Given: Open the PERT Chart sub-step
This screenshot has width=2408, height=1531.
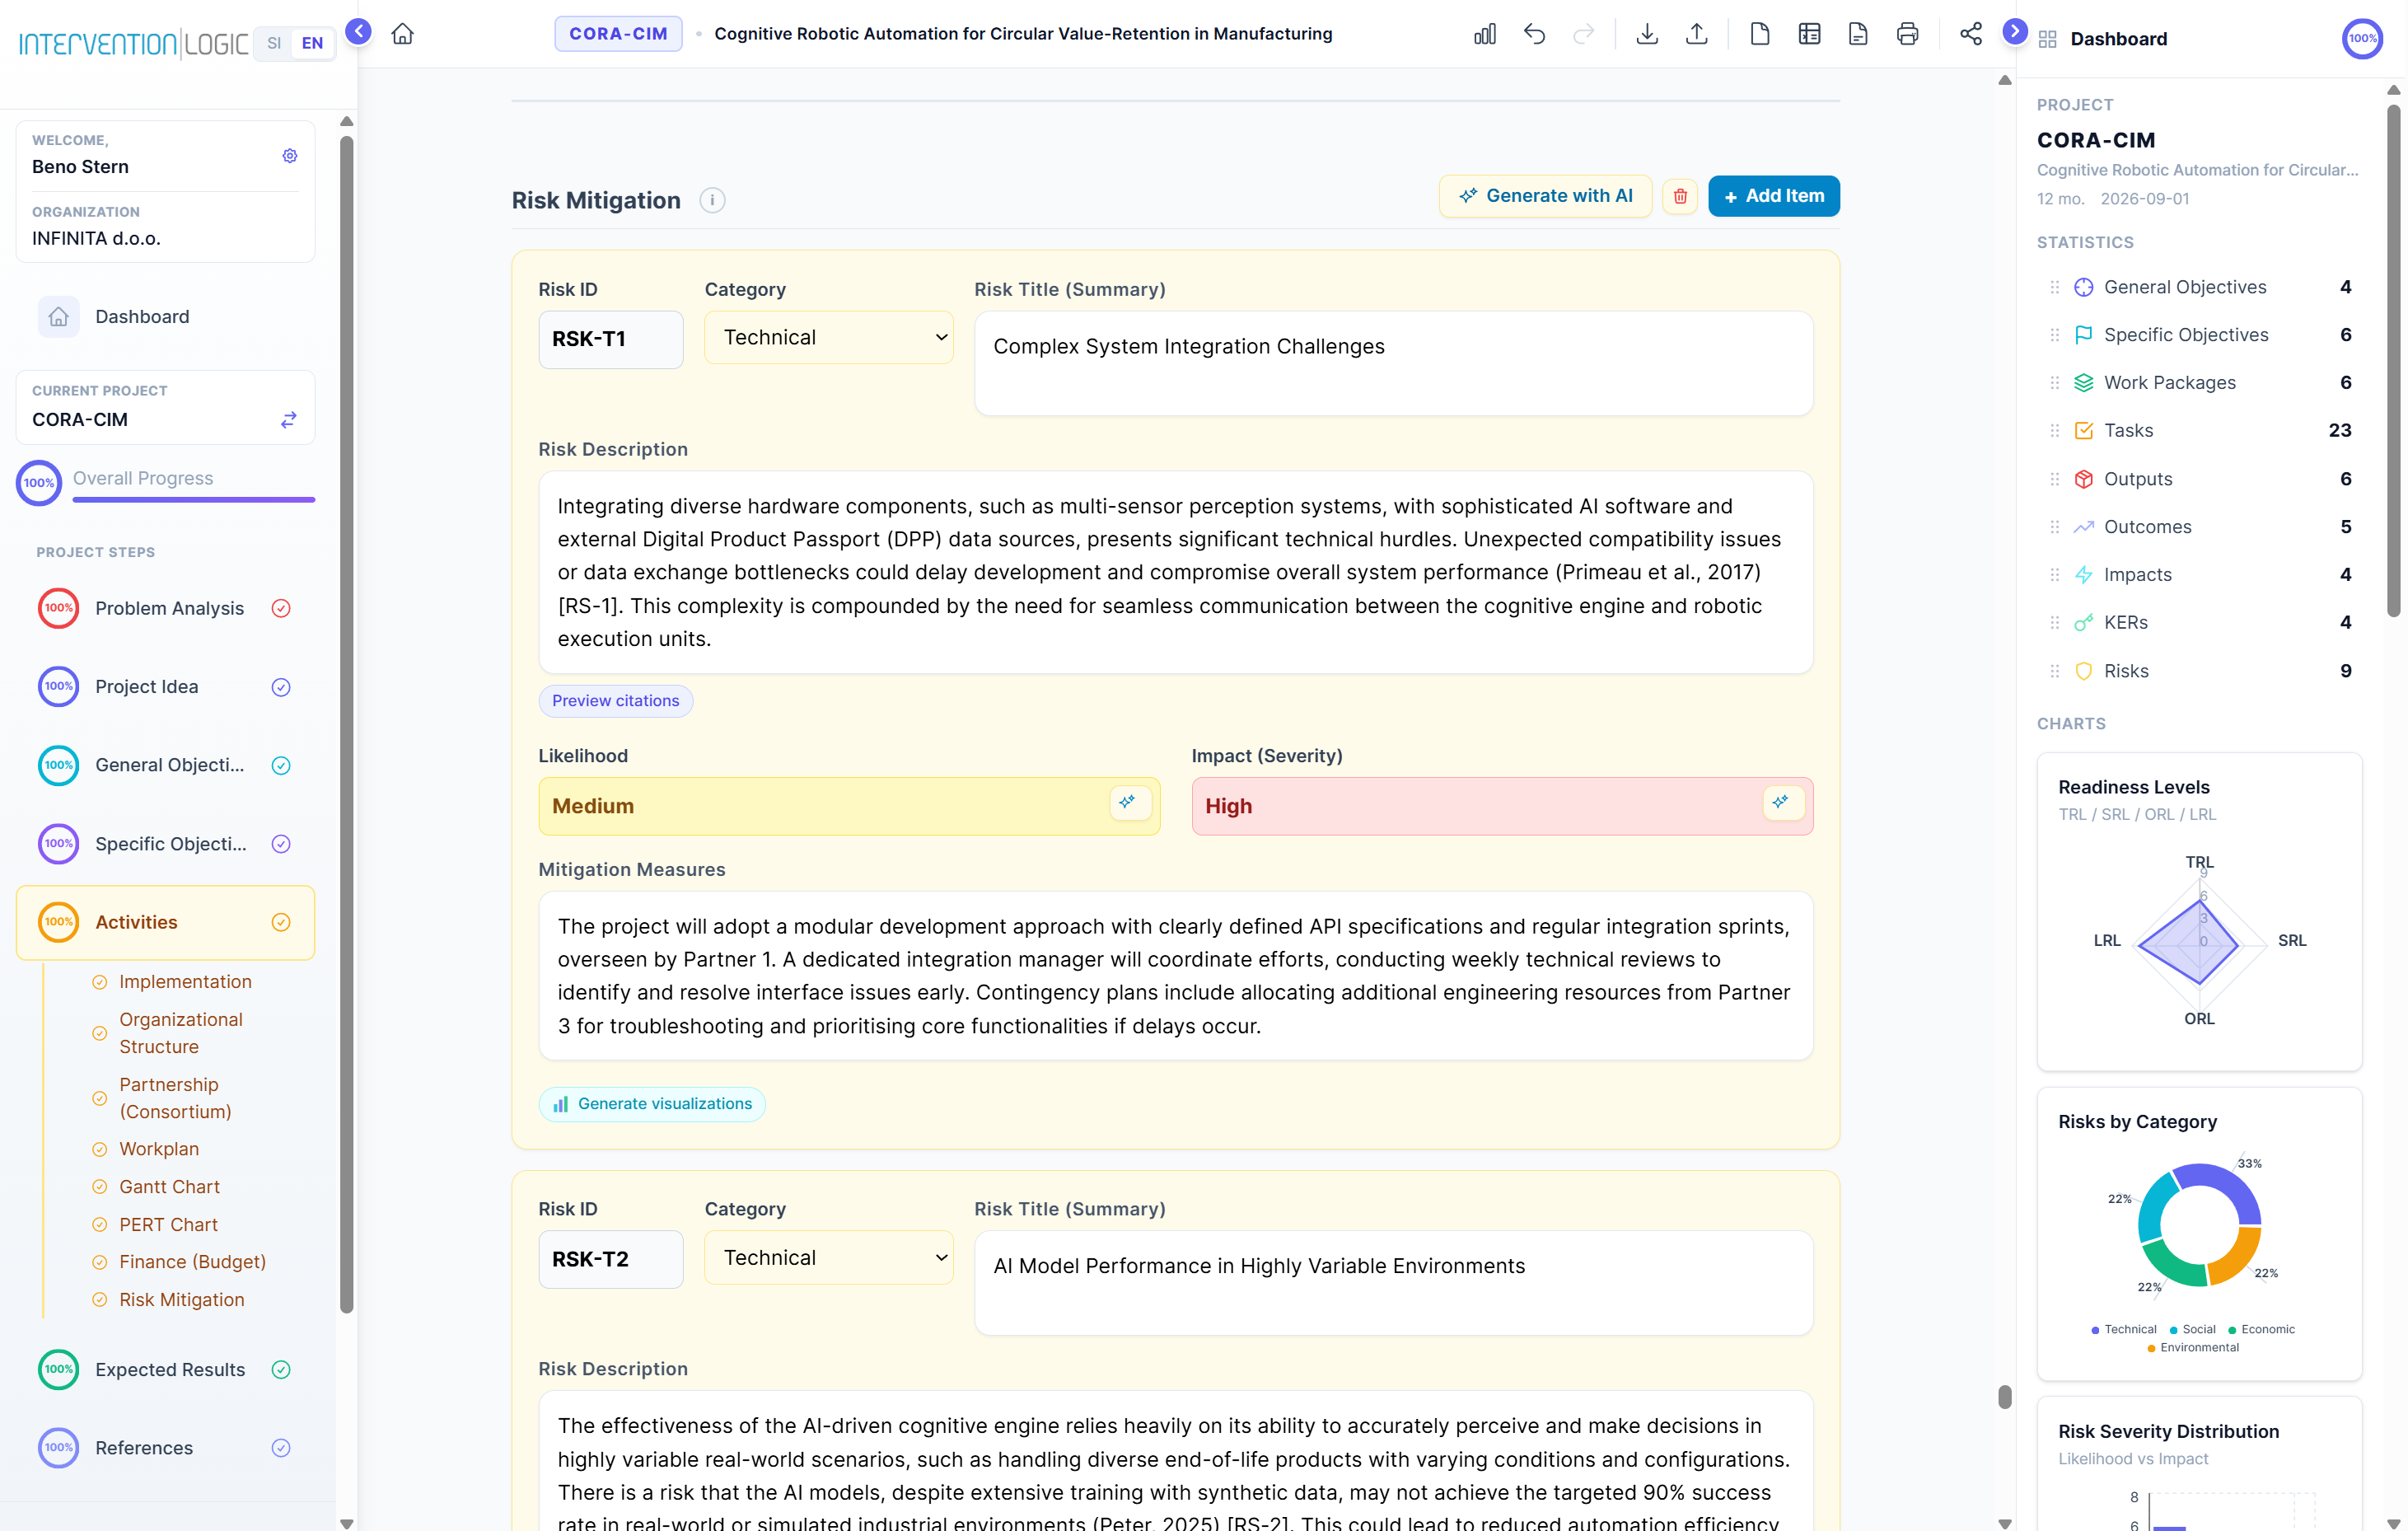Looking at the screenshot, I should pyautogui.click(x=168, y=1225).
